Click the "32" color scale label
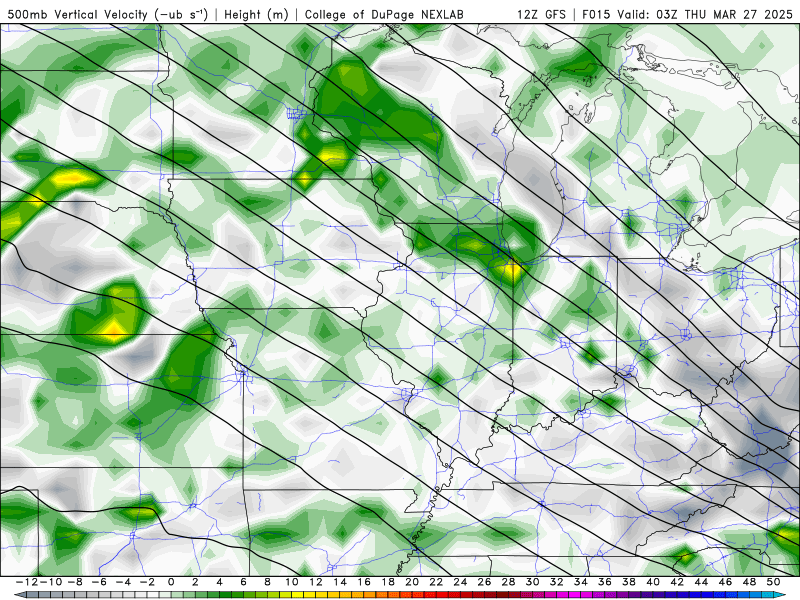The width and height of the screenshot is (800, 600). [x=557, y=582]
